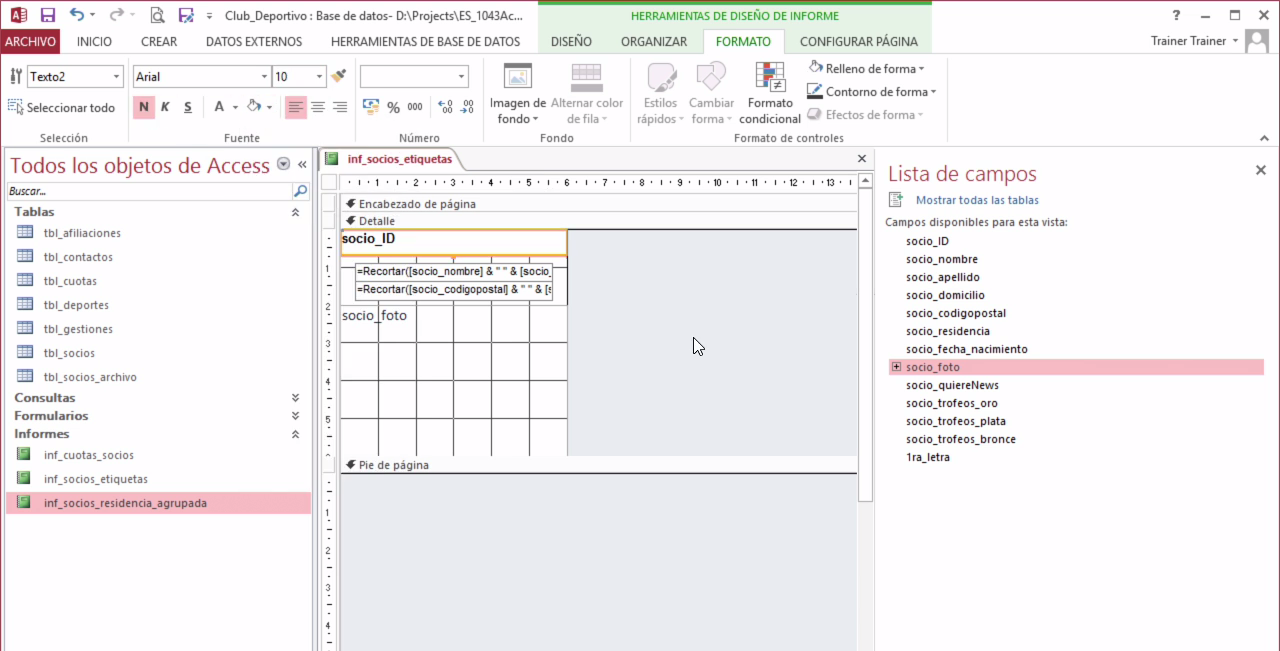Click the Seleccionar todo button
Image resolution: width=1280 pixels, height=651 pixels.
[63, 107]
